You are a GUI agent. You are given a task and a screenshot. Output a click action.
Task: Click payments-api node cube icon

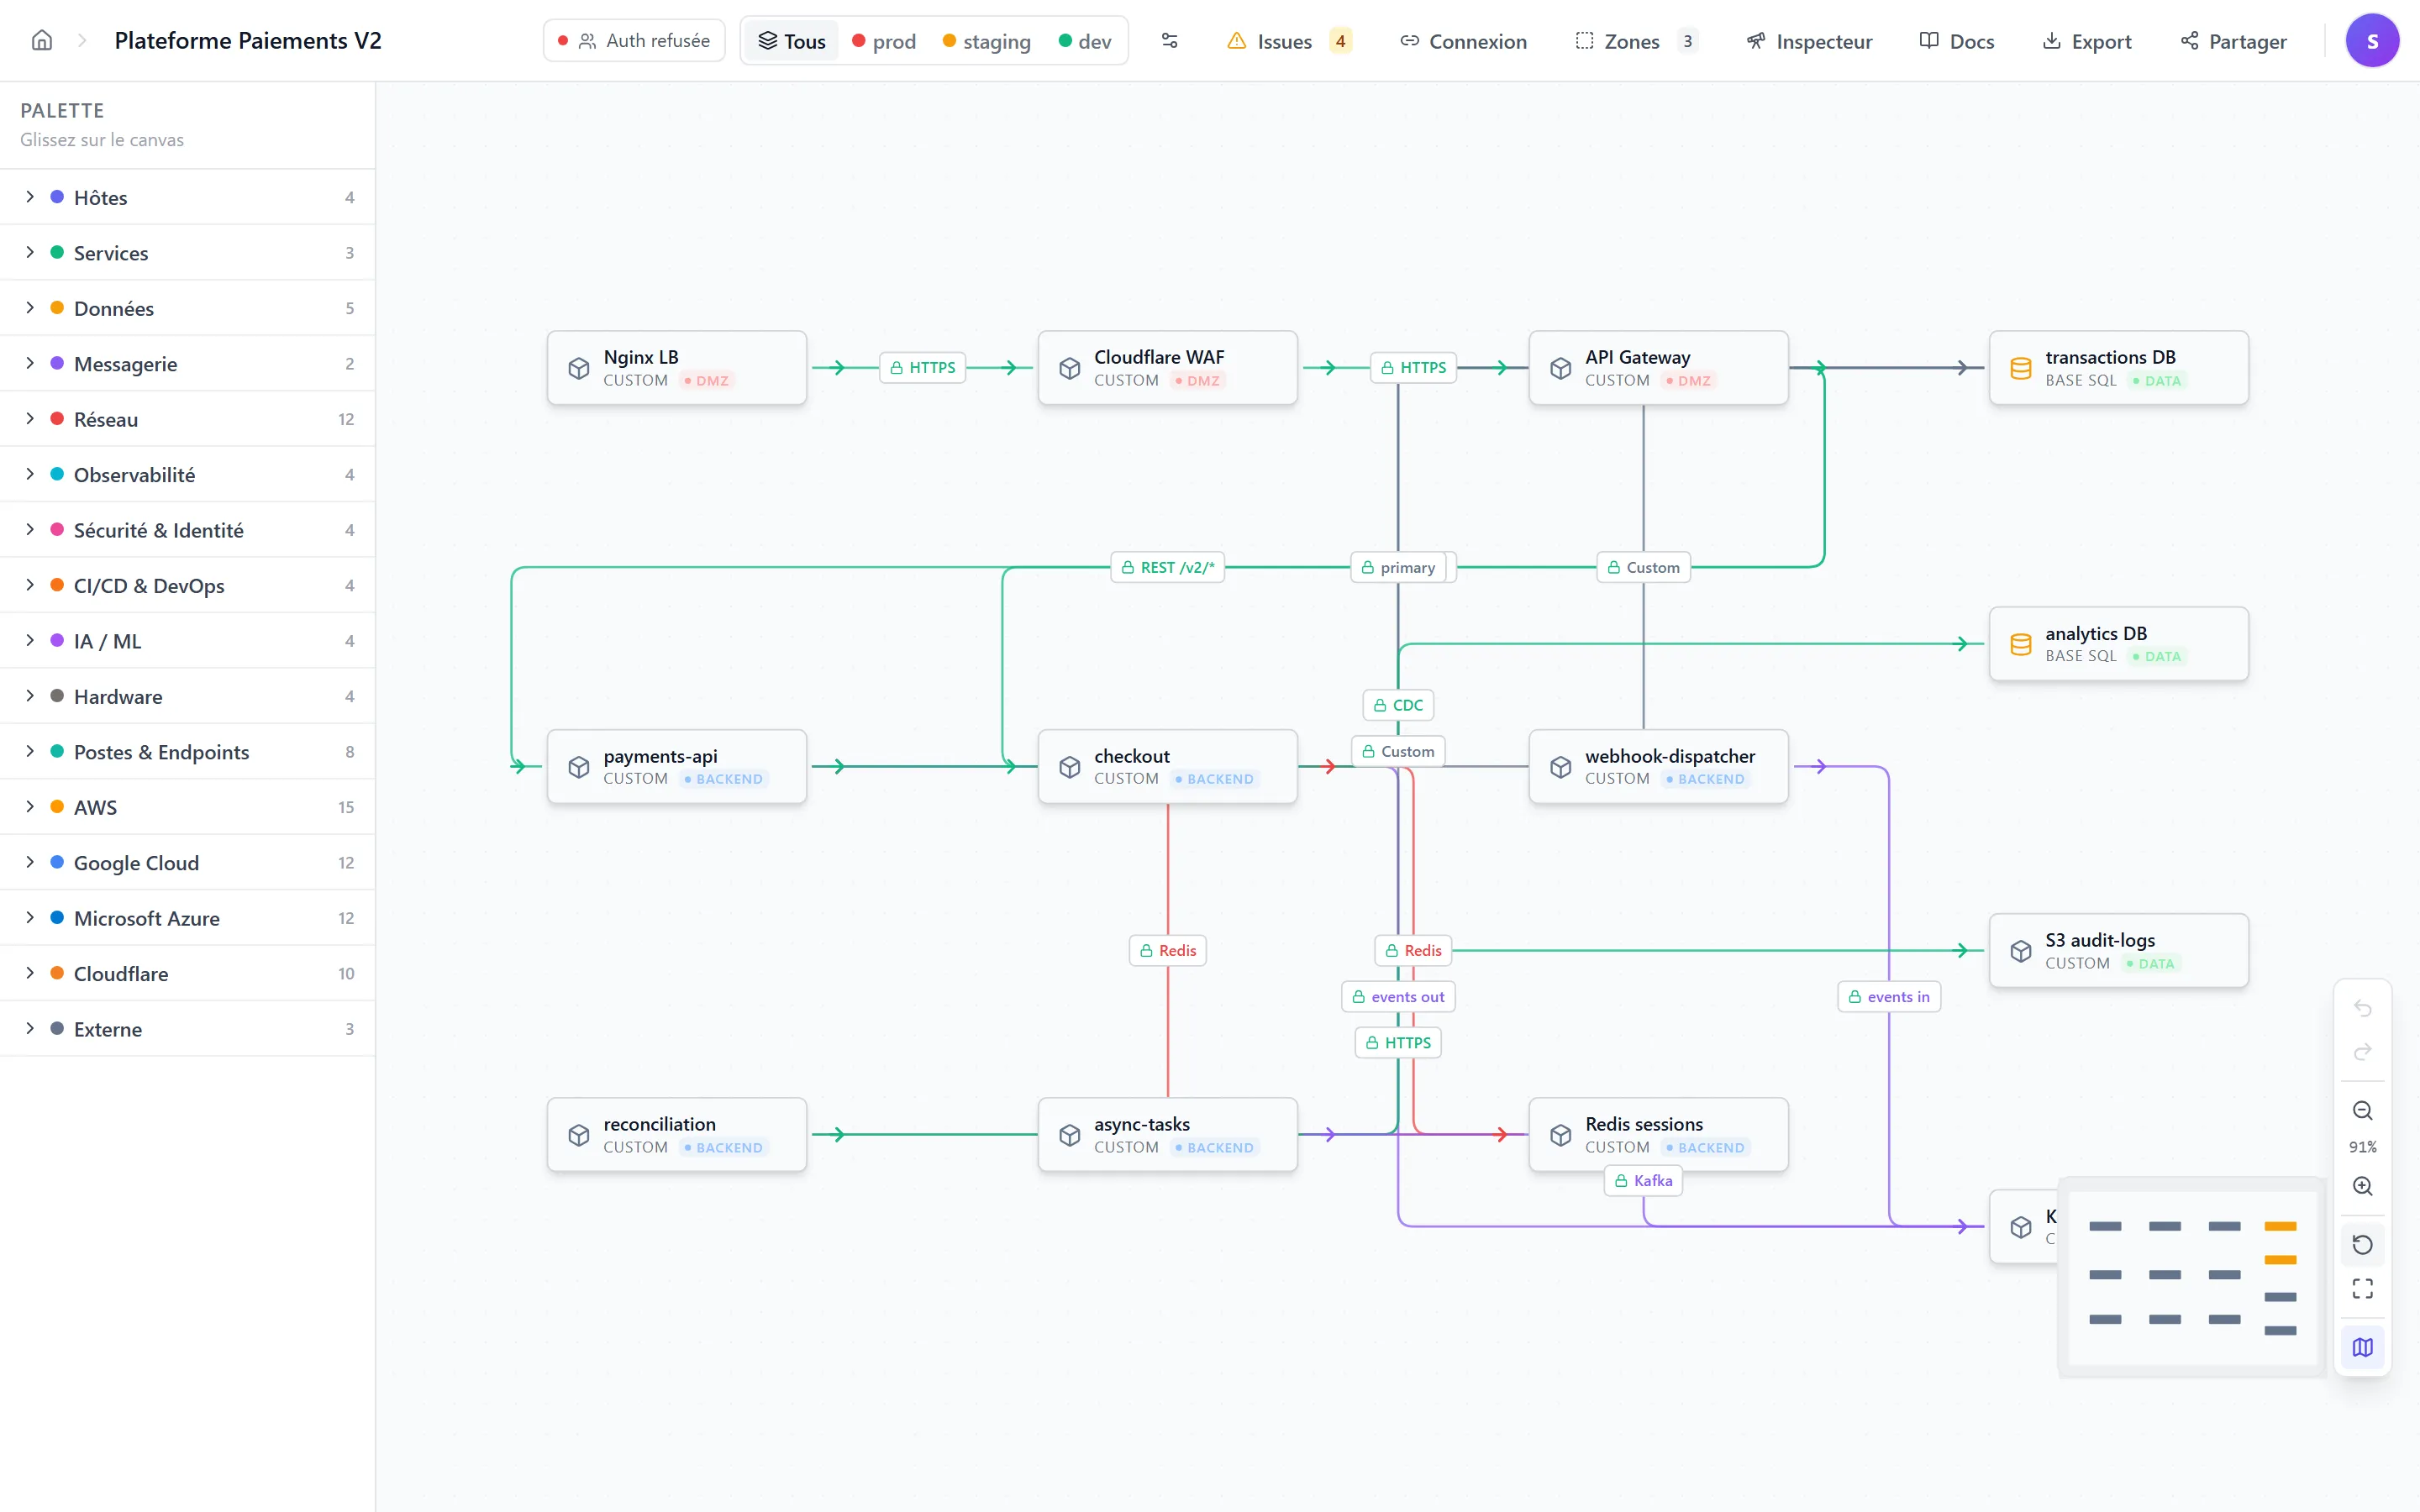[x=579, y=767]
